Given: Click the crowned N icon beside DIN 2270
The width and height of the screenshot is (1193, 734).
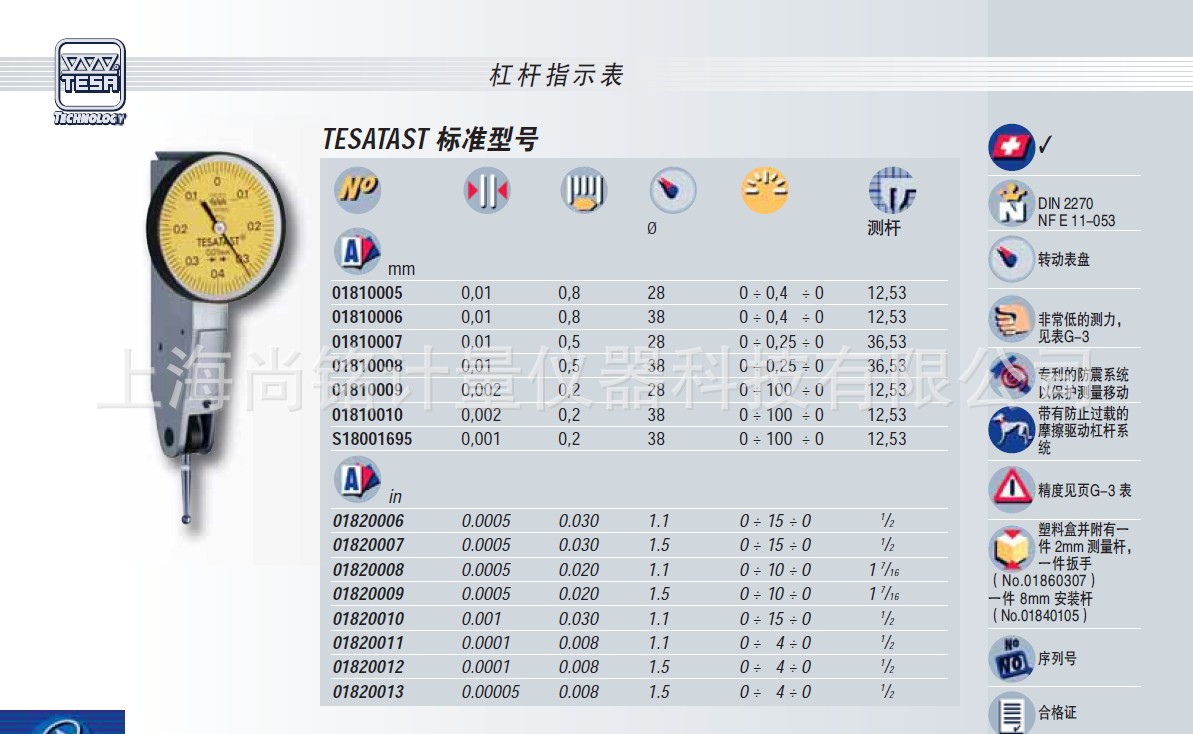Looking at the screenshot, I should tap(1011, 204).
